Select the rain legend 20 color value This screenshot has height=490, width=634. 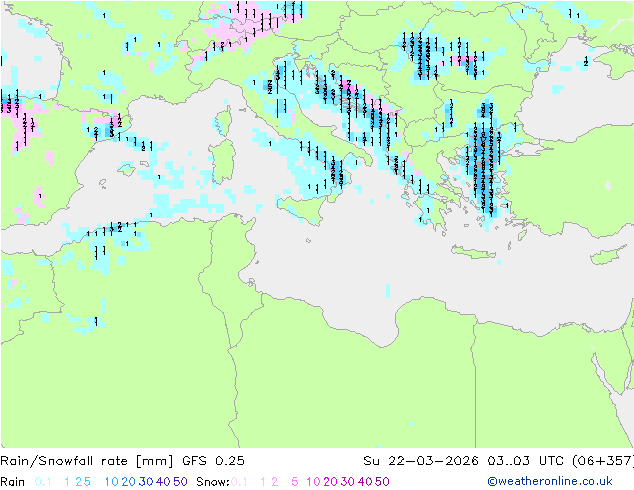coord(129,482)
